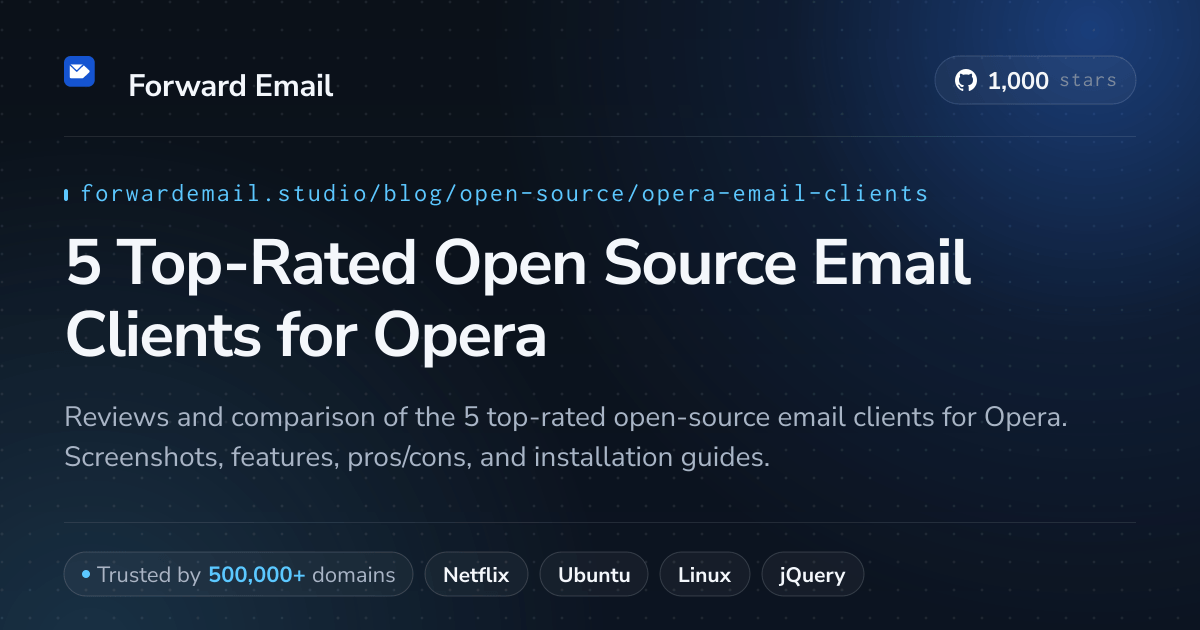
Task: Click the Forward Email envelope logo icon
Action: (x=79, y=71)
